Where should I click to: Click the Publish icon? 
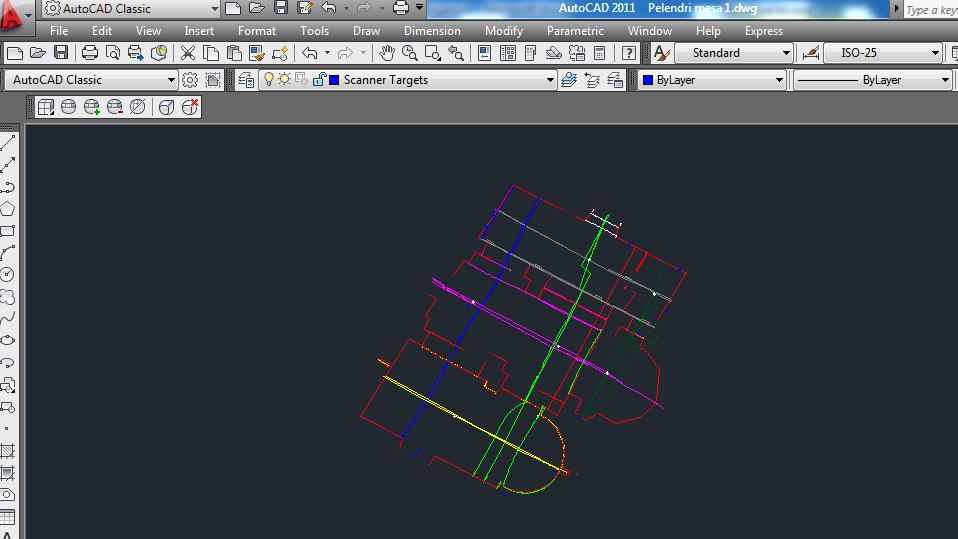click(136, 53)
